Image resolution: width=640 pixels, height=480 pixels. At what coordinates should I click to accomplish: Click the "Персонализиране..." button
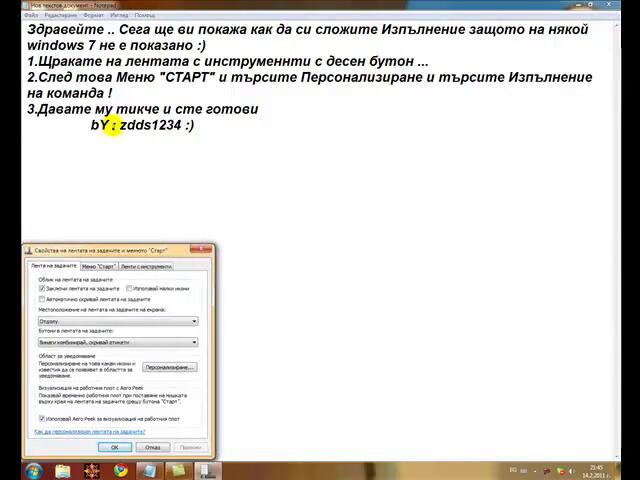168,367
